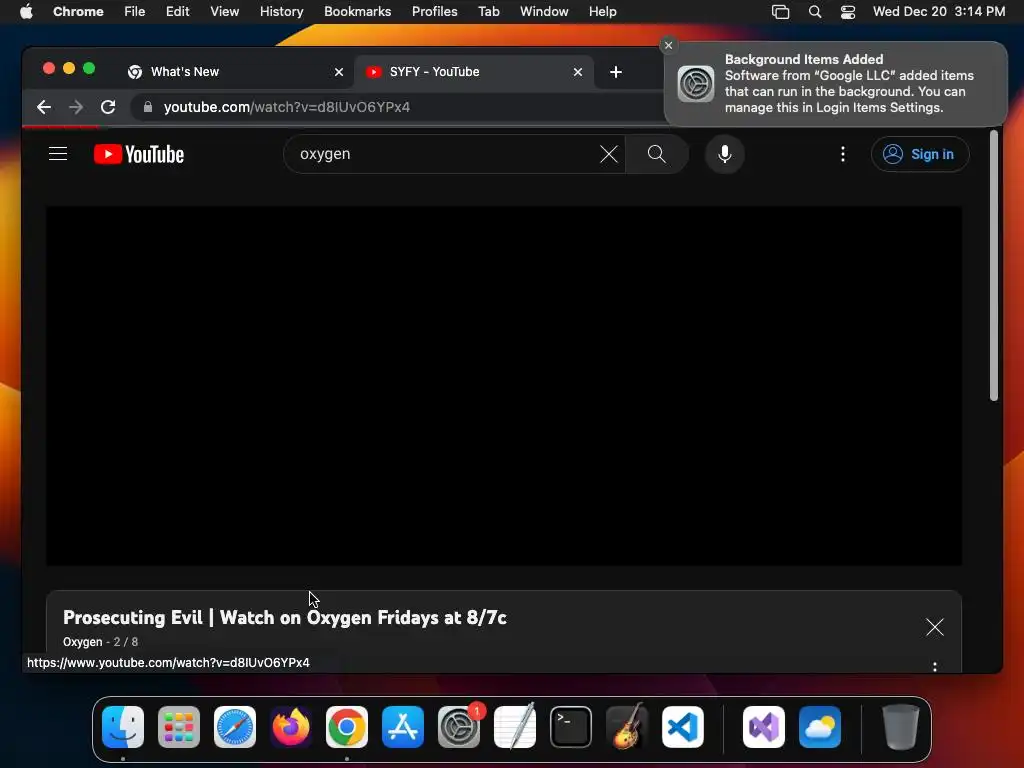Submit search with the magnifier button

[656, 154]
